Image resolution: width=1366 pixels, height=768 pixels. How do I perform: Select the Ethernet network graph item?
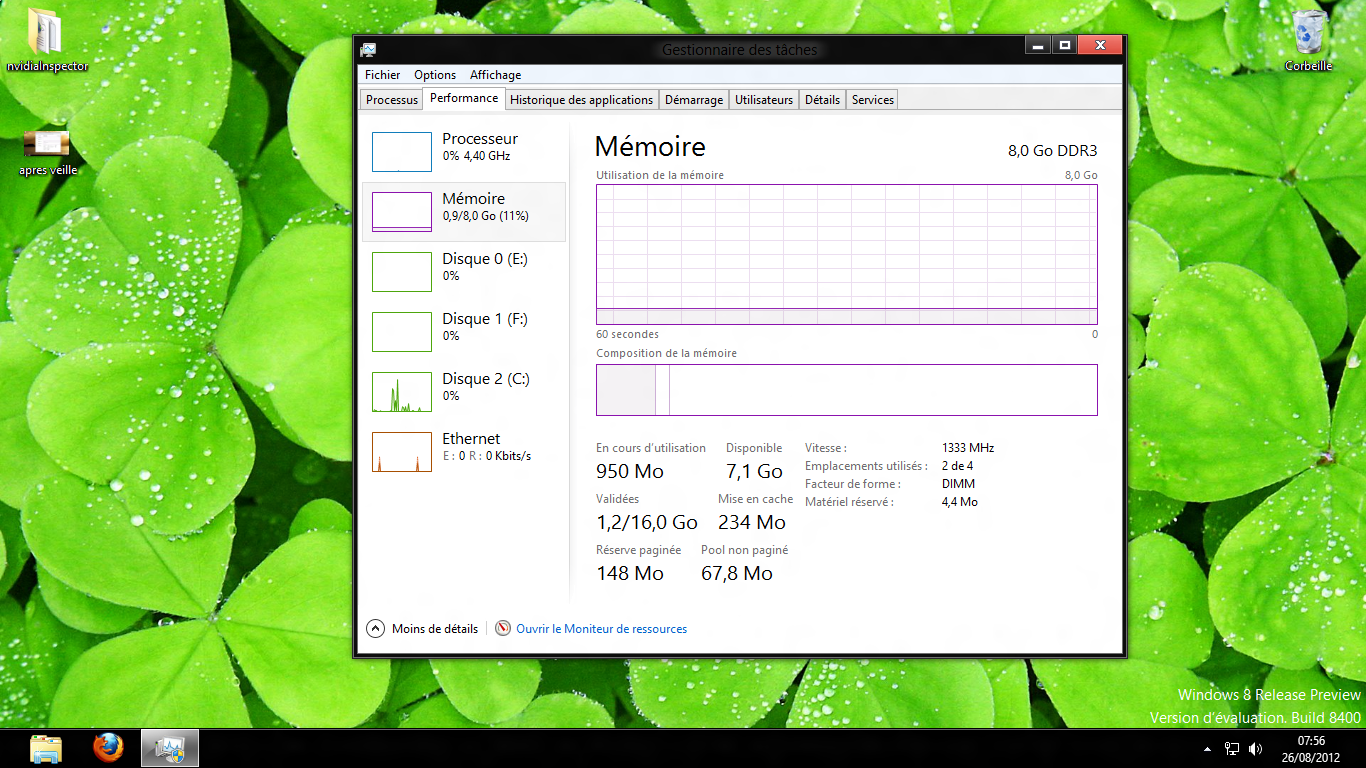402,452
